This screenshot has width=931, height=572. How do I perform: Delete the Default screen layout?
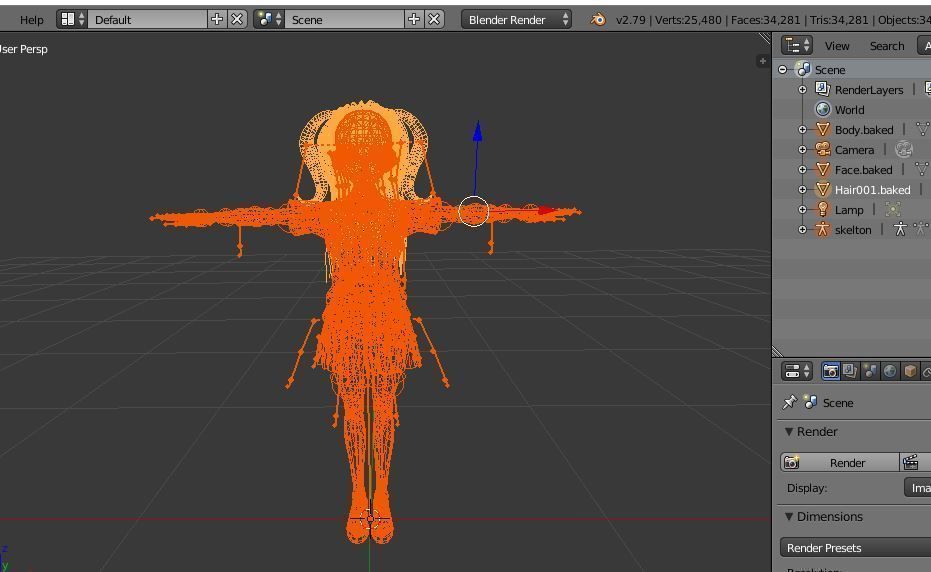click(237, 20)
